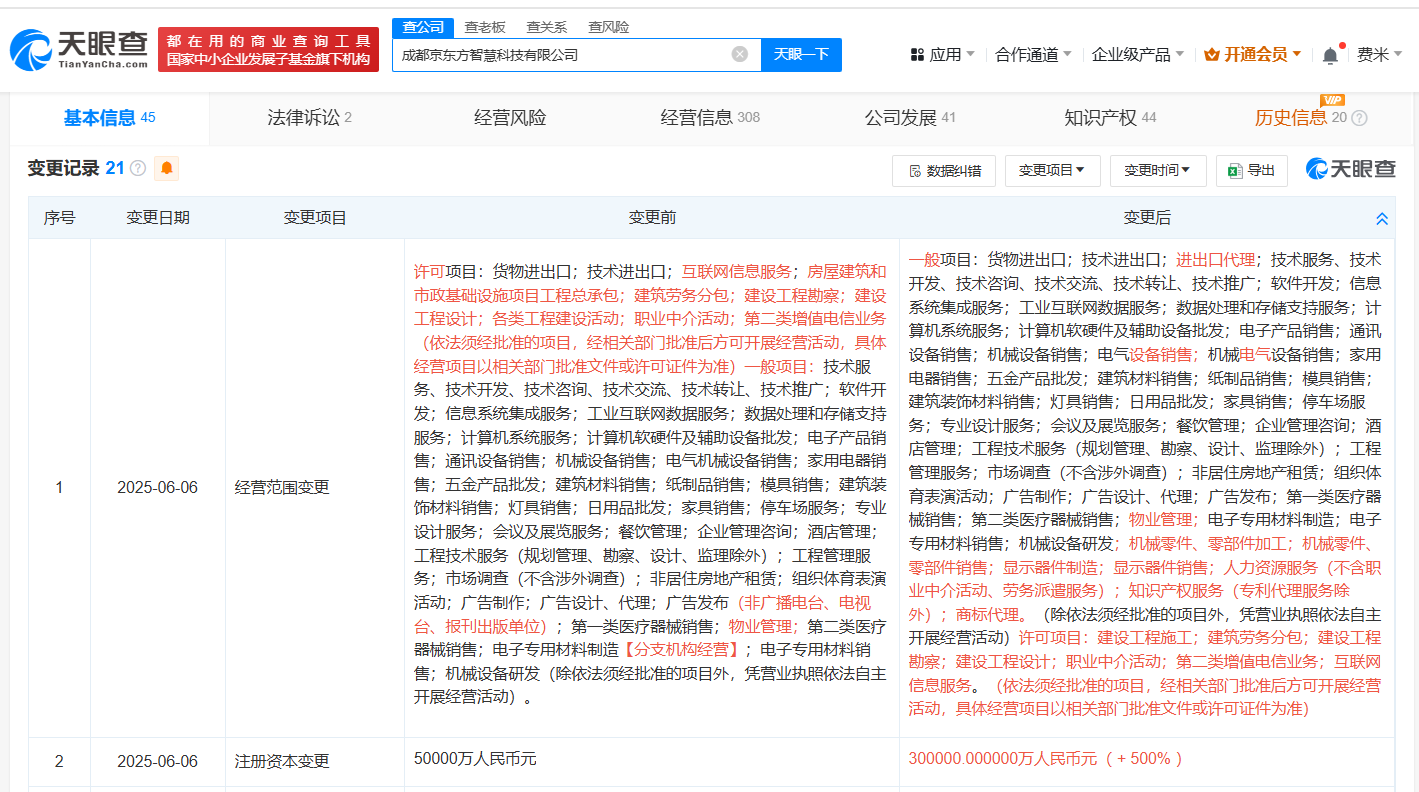Click the TianYanCha logo in the header
Image resolution: width=1419 pixels, height=792 pixels.
[79, 48]
